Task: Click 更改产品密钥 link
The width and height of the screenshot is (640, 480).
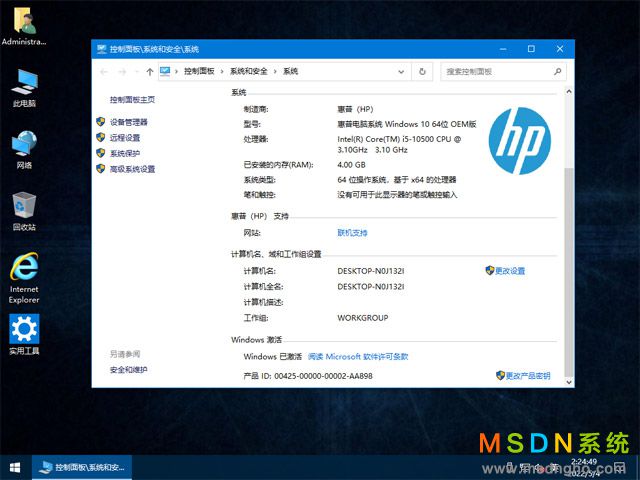Action: (x=528, y=376)
